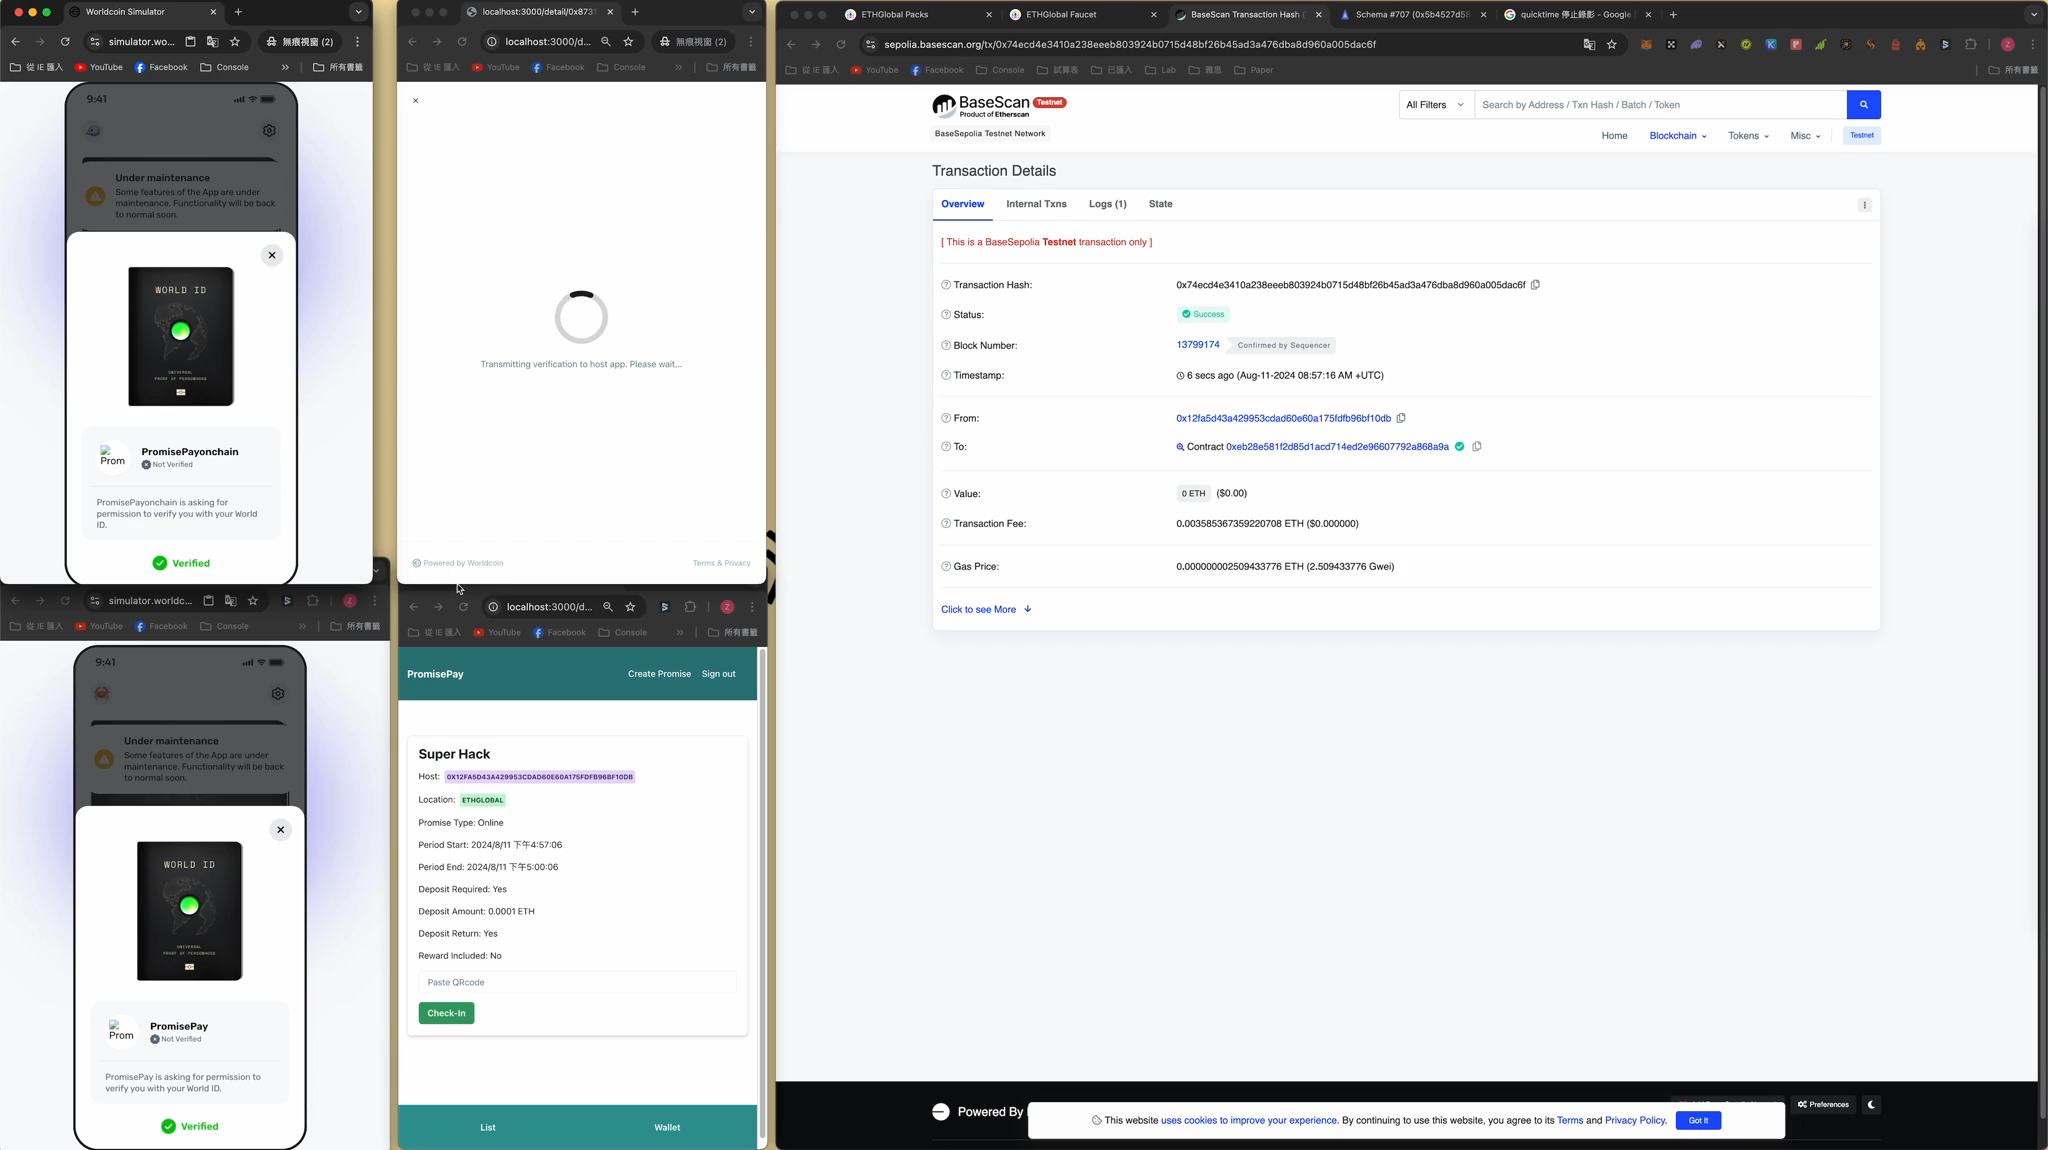Click zoom magnifier icon in lower localhost address bar
The height and width of the screenshot is (1150, 2048).
[608, 607]
